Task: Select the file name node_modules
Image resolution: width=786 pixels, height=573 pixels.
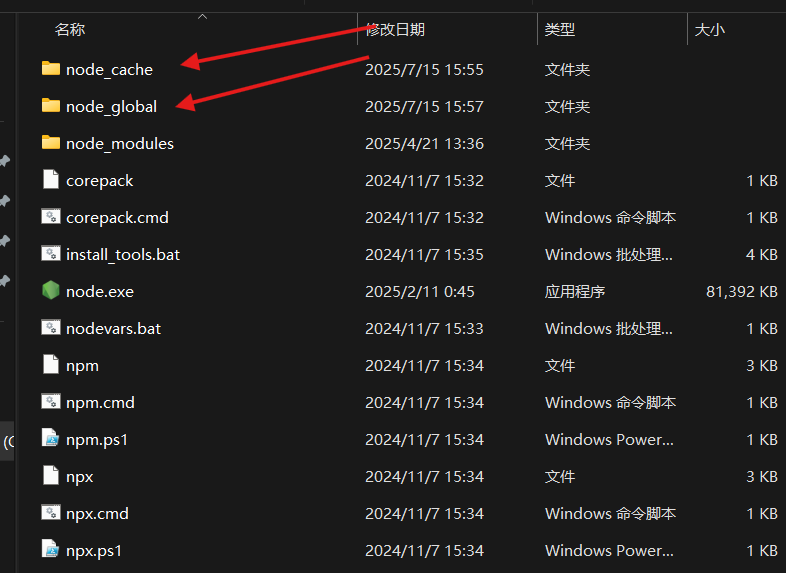Action: click(x=120, y=143)
